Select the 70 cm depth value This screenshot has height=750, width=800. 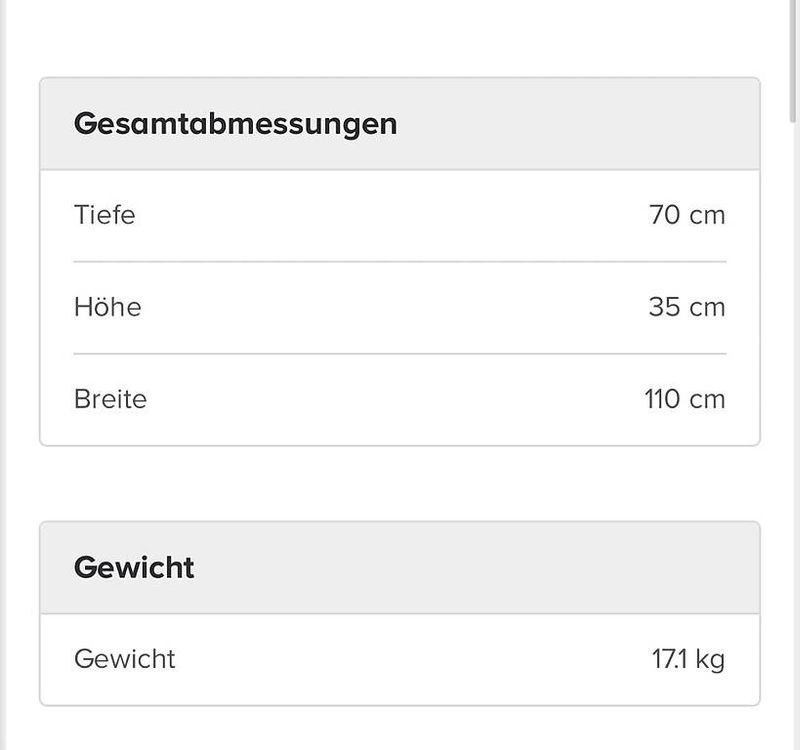point(687,214)
